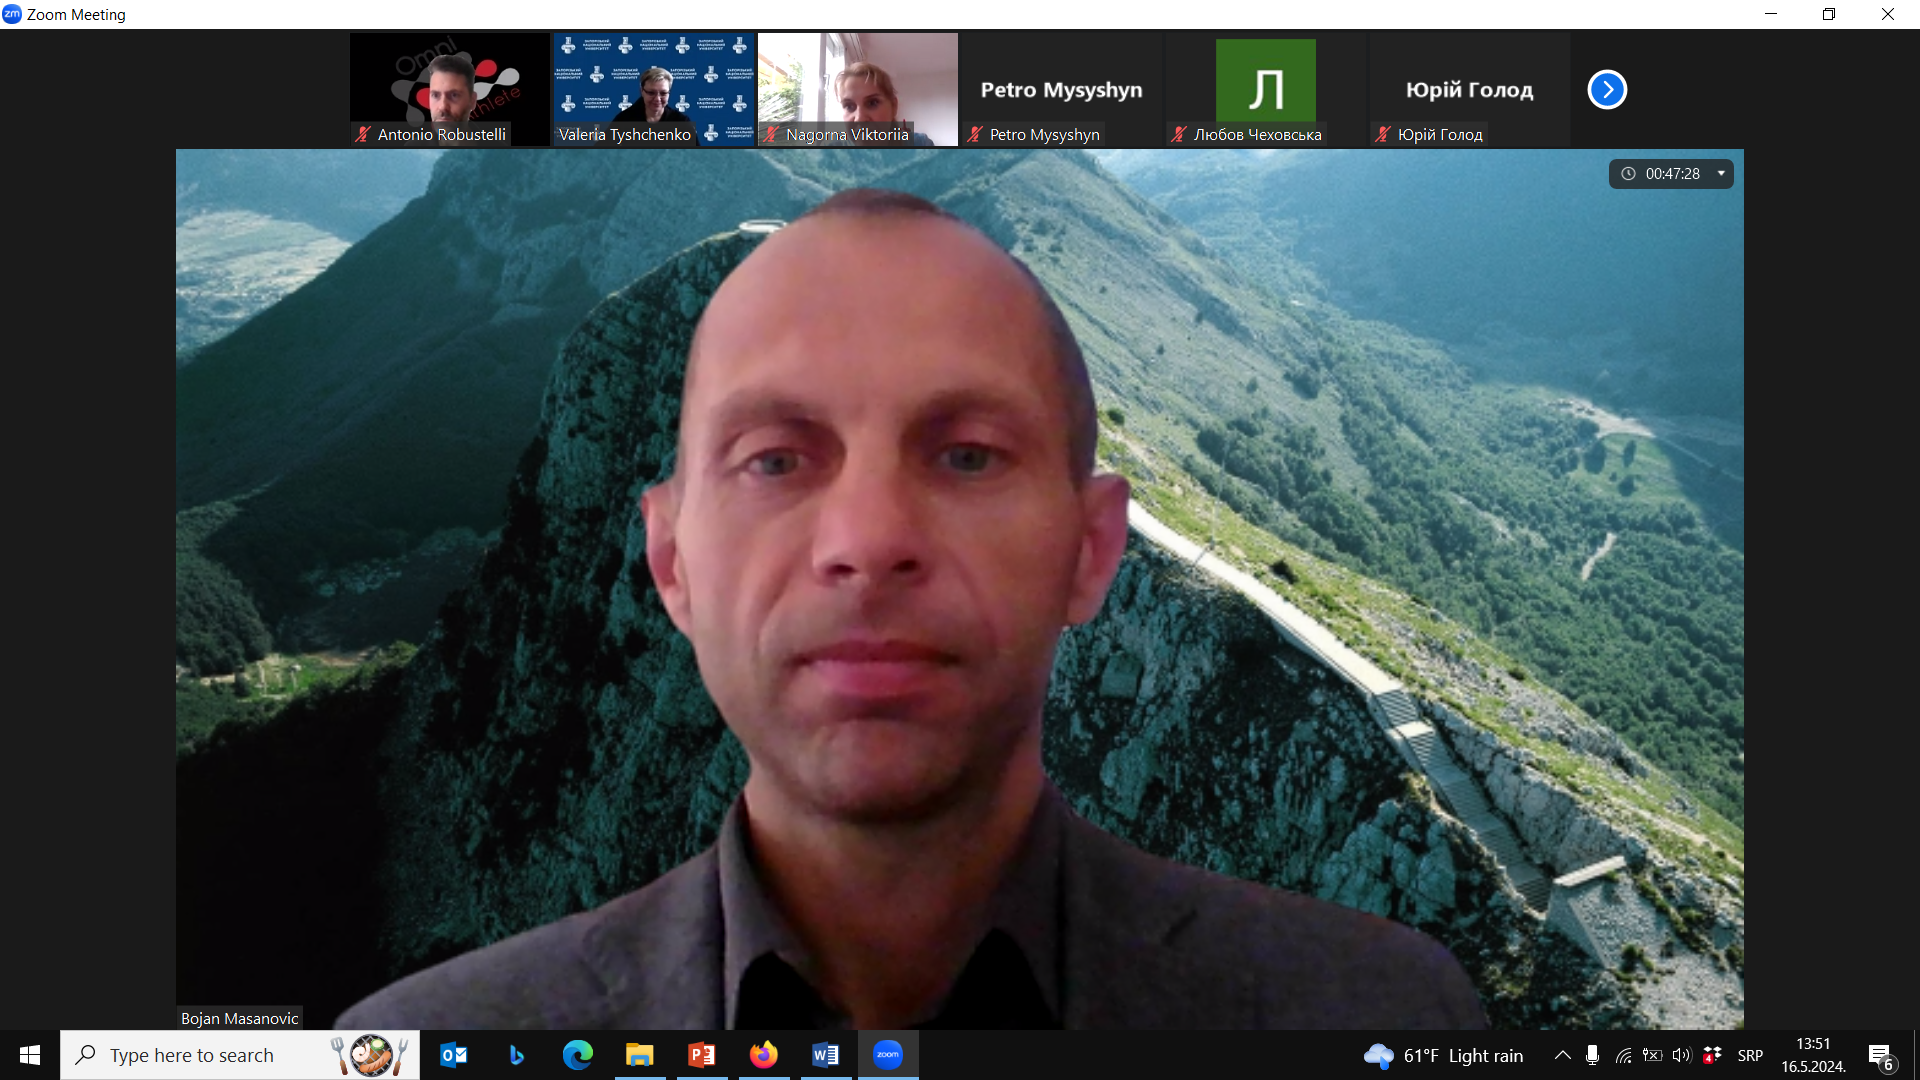The image size is (1920, 1080).
Task: Click the search highlights food icon
Action: tap(370, 1055)
